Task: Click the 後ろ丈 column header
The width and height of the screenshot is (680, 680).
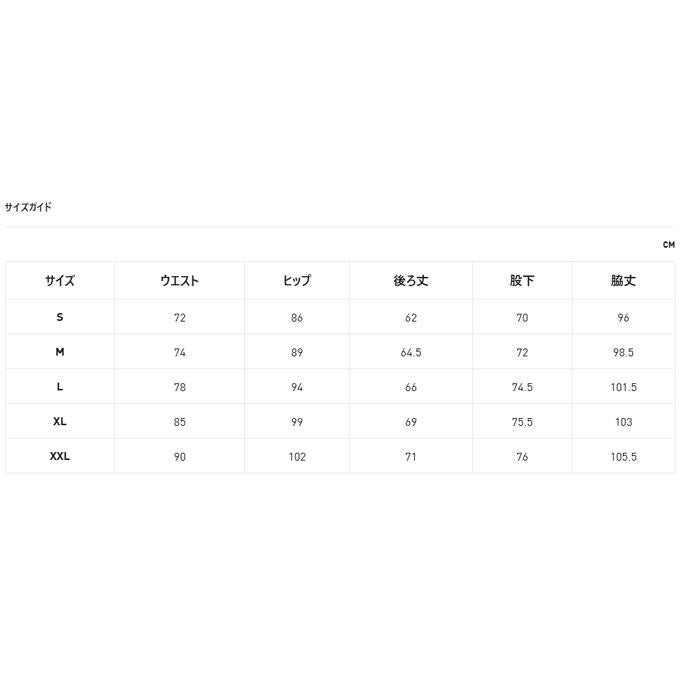Action: pos(411,281)
